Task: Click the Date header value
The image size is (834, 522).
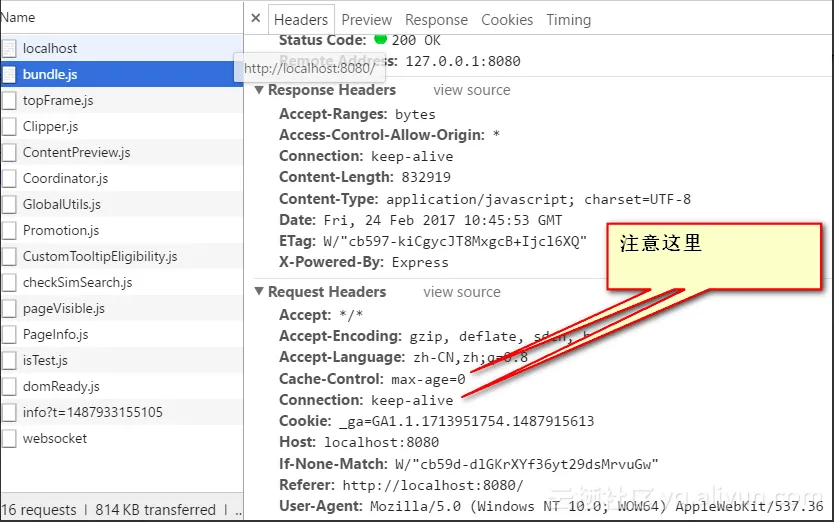Action: [443, 220]
